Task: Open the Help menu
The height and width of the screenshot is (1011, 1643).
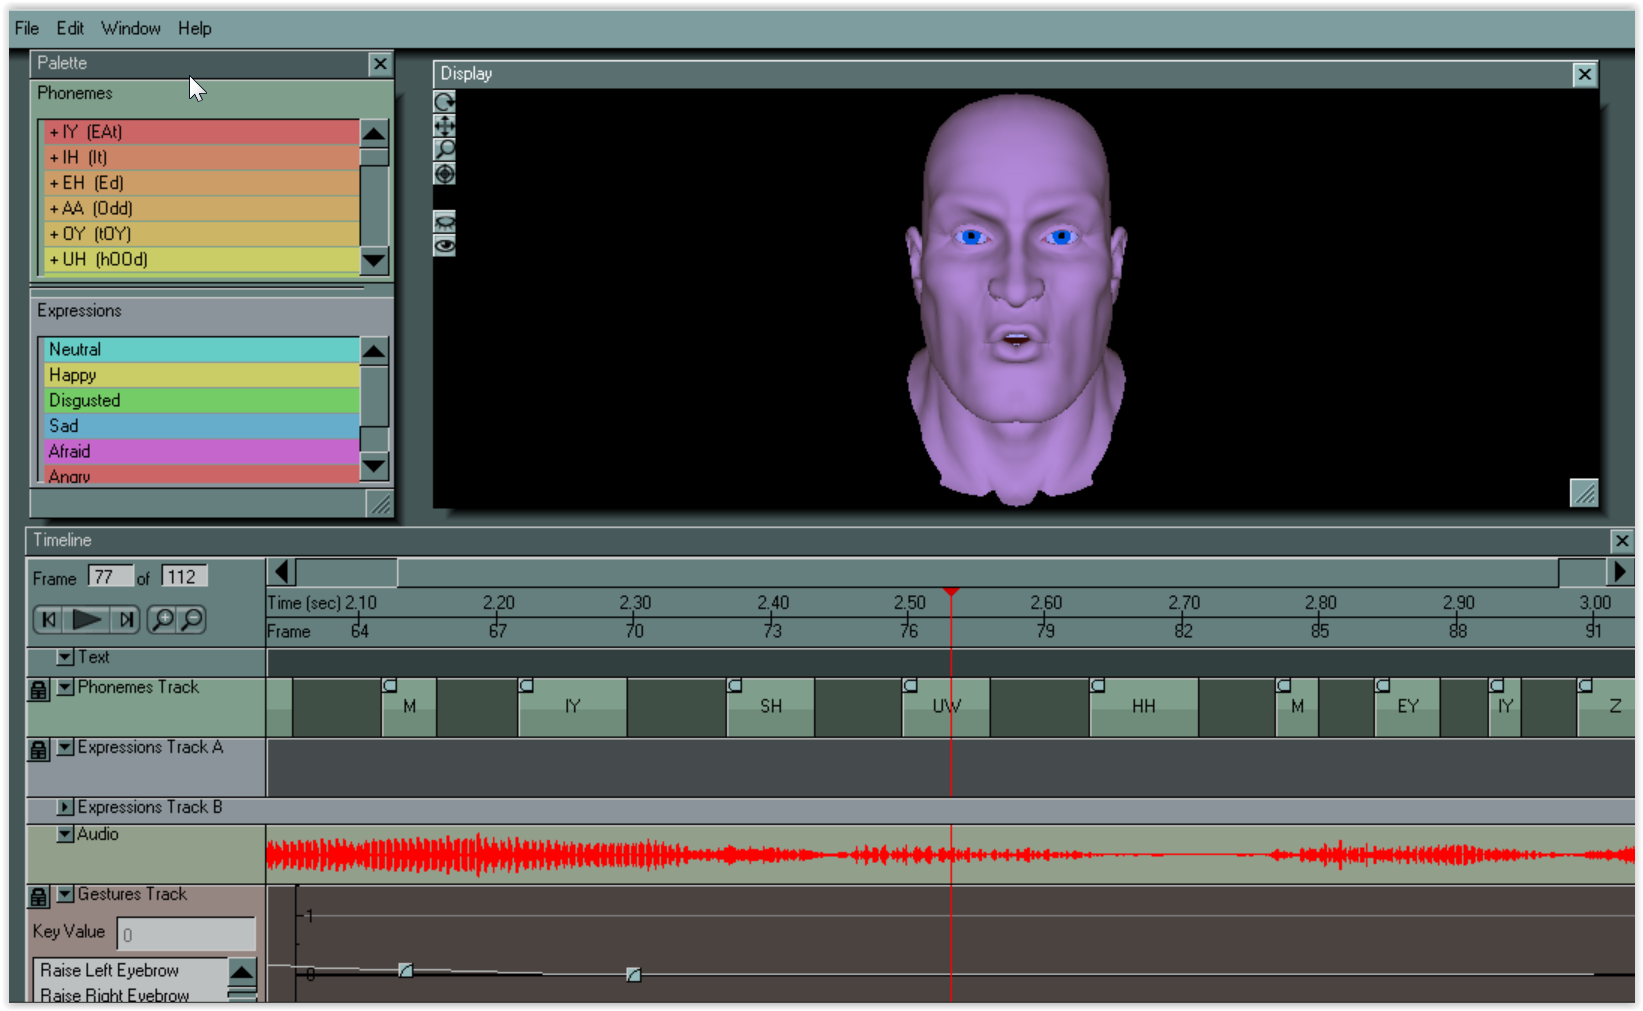Action: tap(195, 28)
